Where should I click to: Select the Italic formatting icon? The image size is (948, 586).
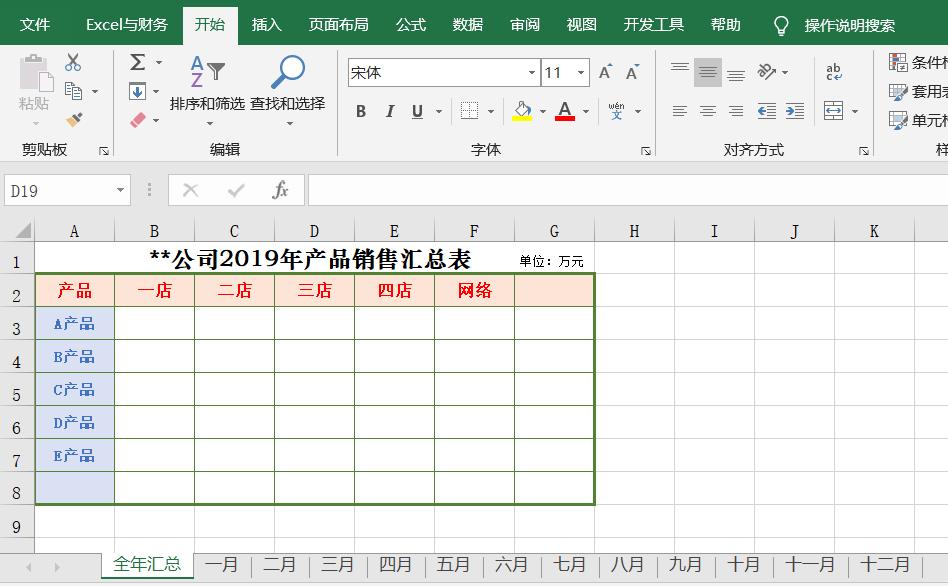pos(389,112)
